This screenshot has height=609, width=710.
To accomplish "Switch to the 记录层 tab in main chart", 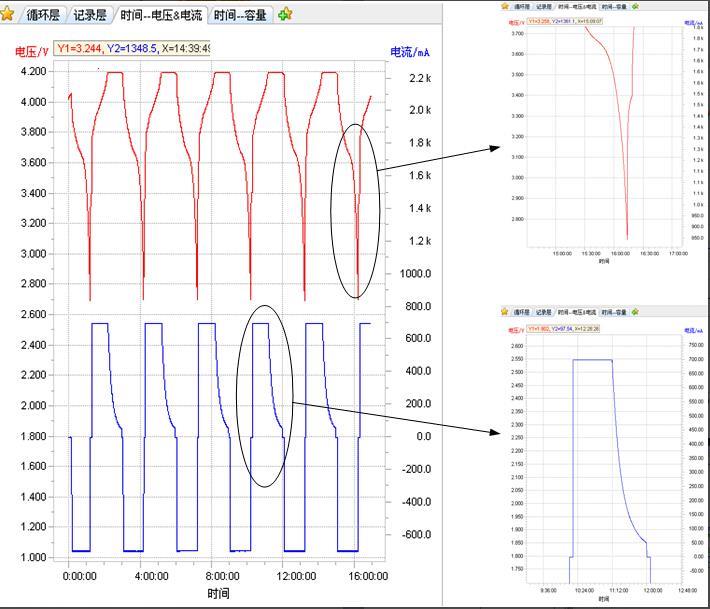I will click(89, 16).
